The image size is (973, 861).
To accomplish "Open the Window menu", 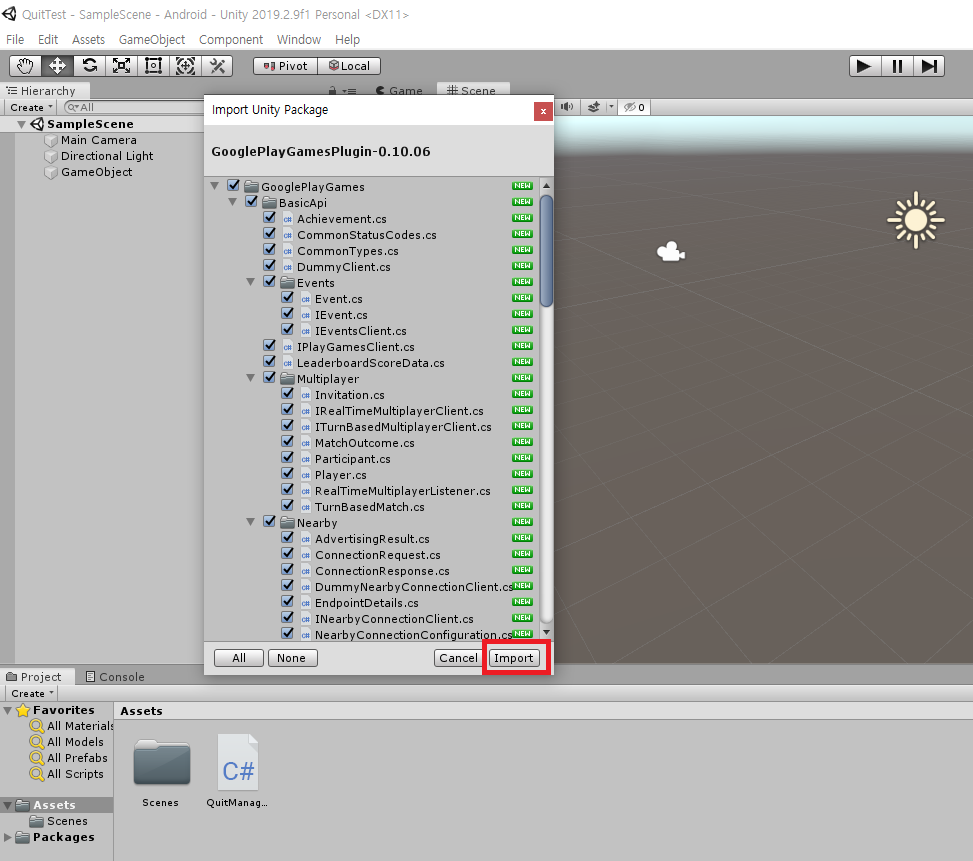I will click(x=298, y=40).
